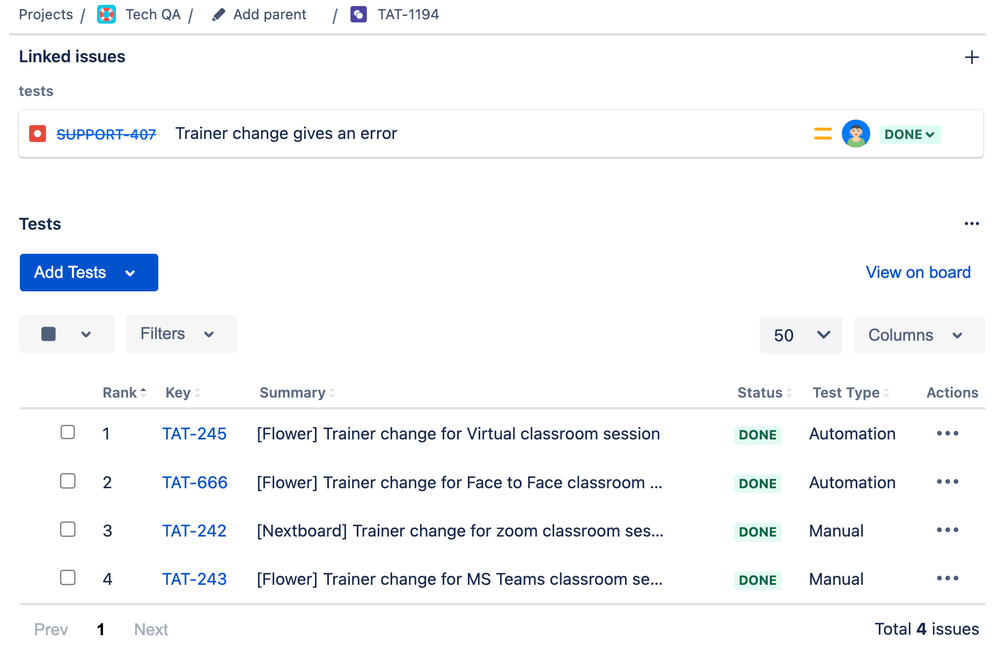Click summary 'Trainer change gives an error'
The width and height of the screenshot is (999, 661).
[x=286, y=133]
